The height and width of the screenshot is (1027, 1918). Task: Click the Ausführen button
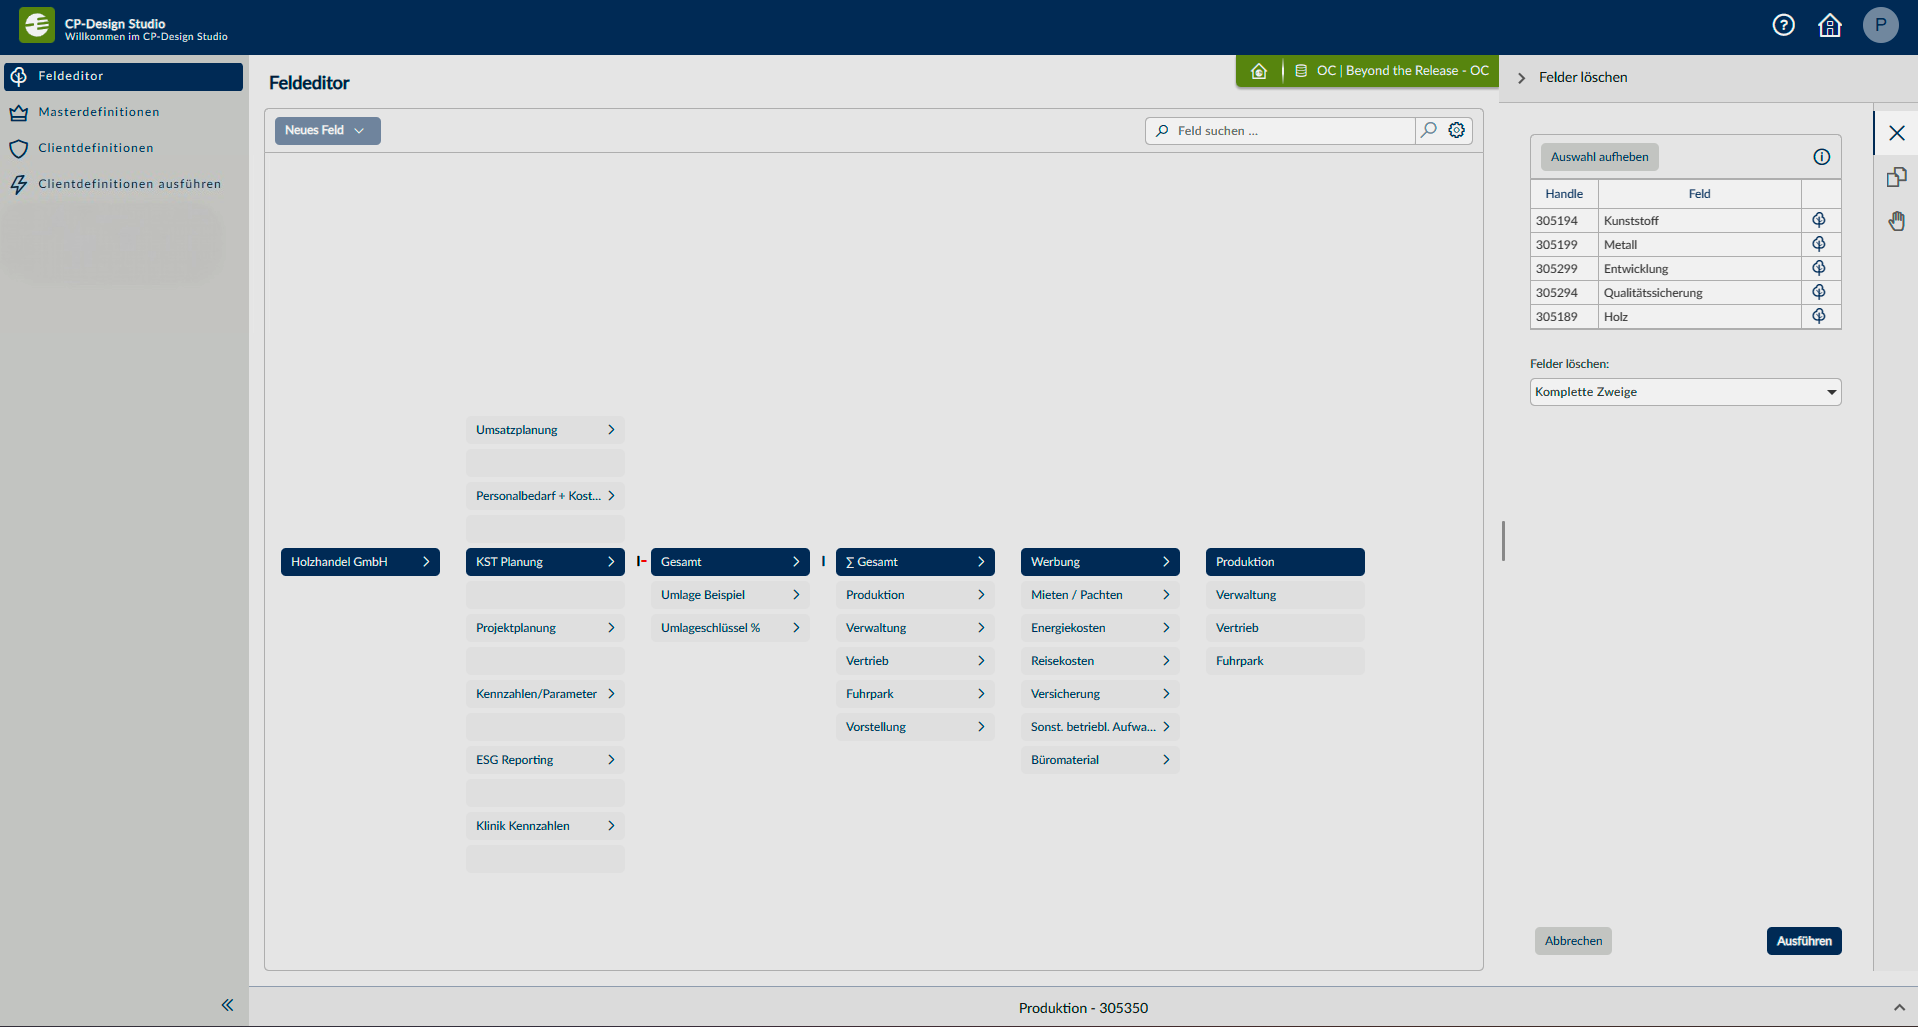click(1803, 941)
